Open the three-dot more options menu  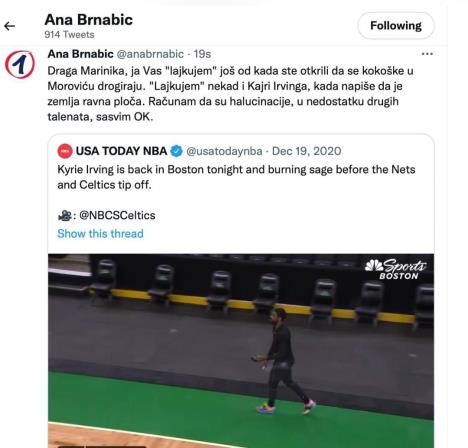(427, 54)
